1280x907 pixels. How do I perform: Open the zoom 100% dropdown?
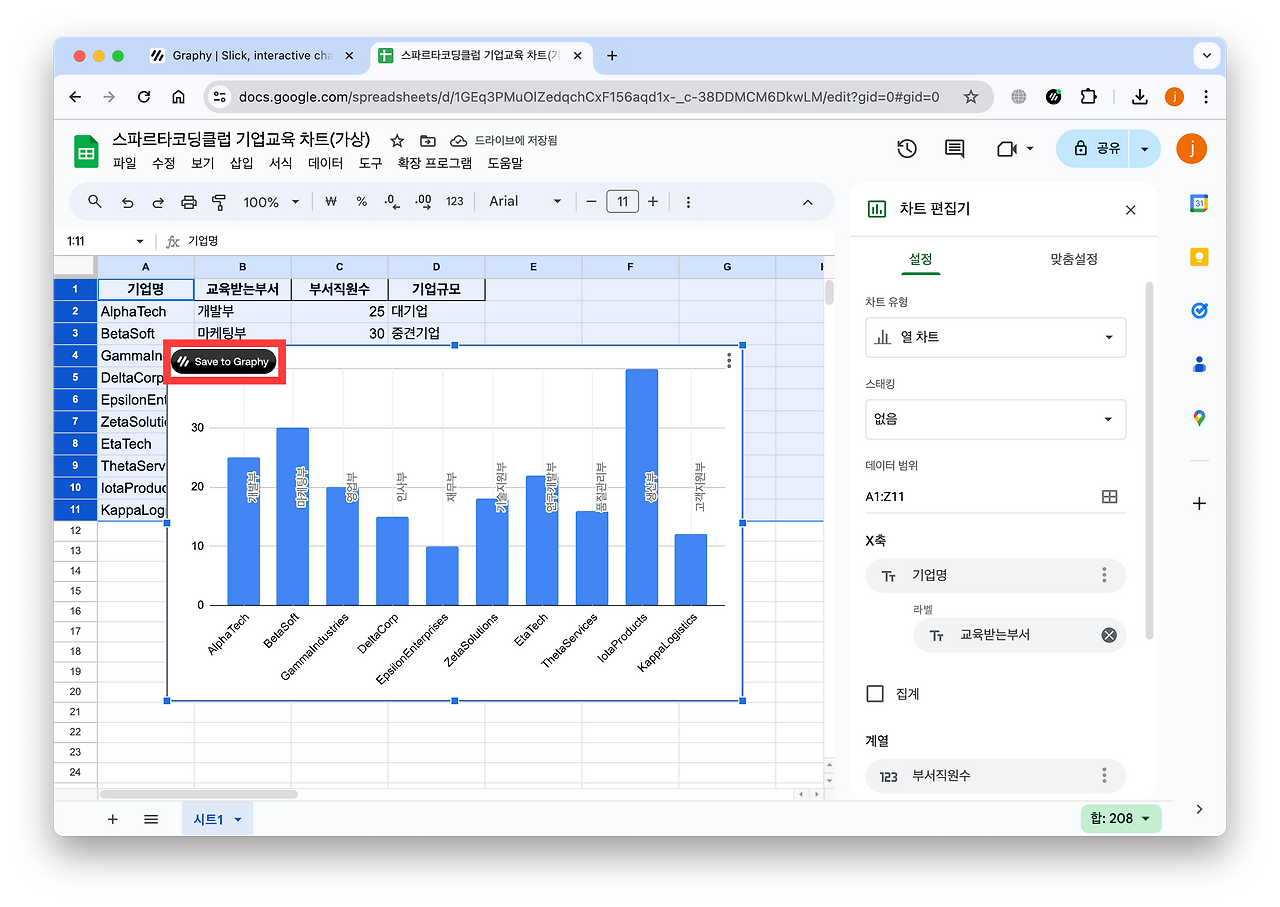coord(271,202)
